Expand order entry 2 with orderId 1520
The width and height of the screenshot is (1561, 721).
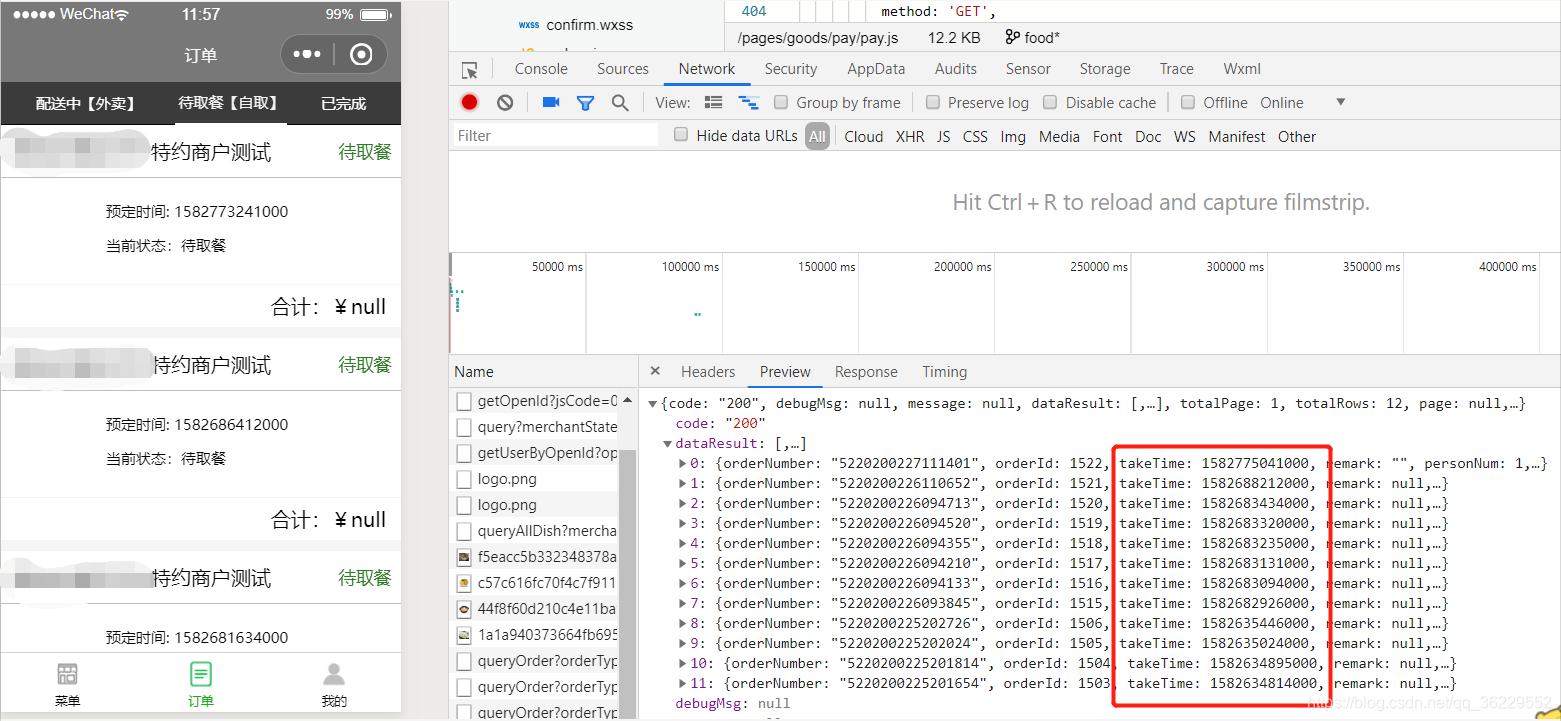(683, 504)
